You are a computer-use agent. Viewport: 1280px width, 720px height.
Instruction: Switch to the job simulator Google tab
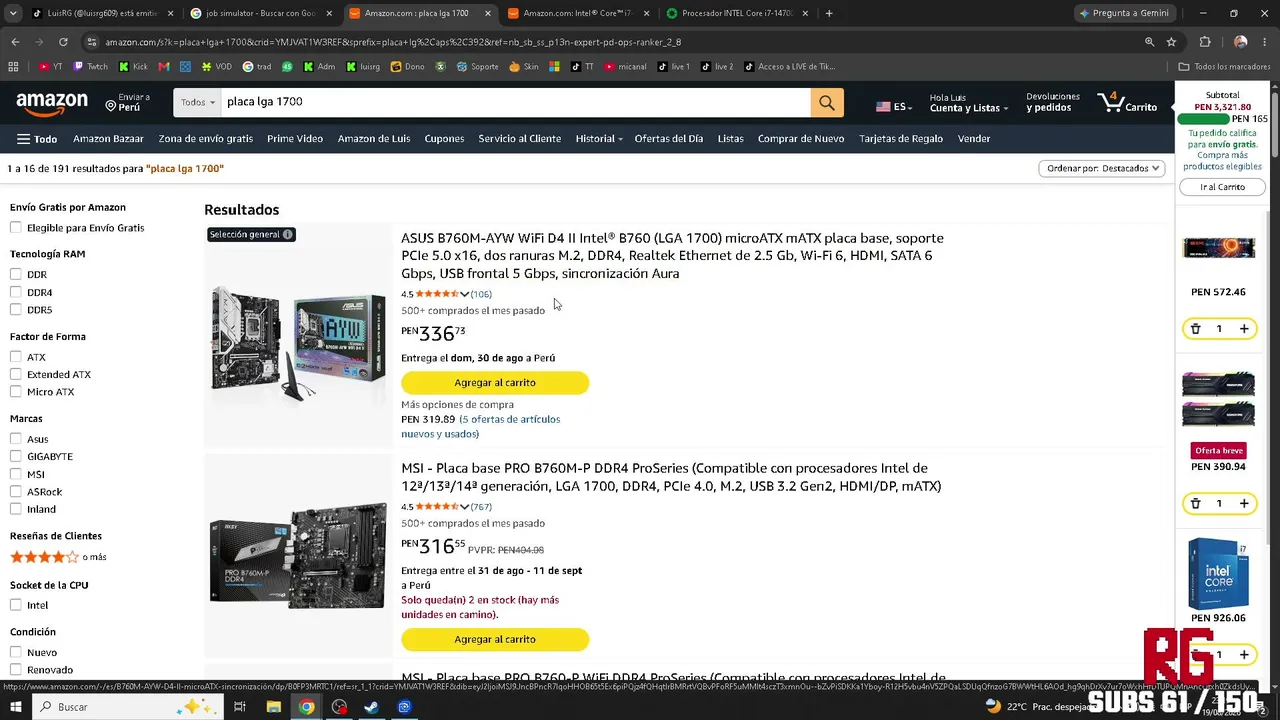point(259,13)
